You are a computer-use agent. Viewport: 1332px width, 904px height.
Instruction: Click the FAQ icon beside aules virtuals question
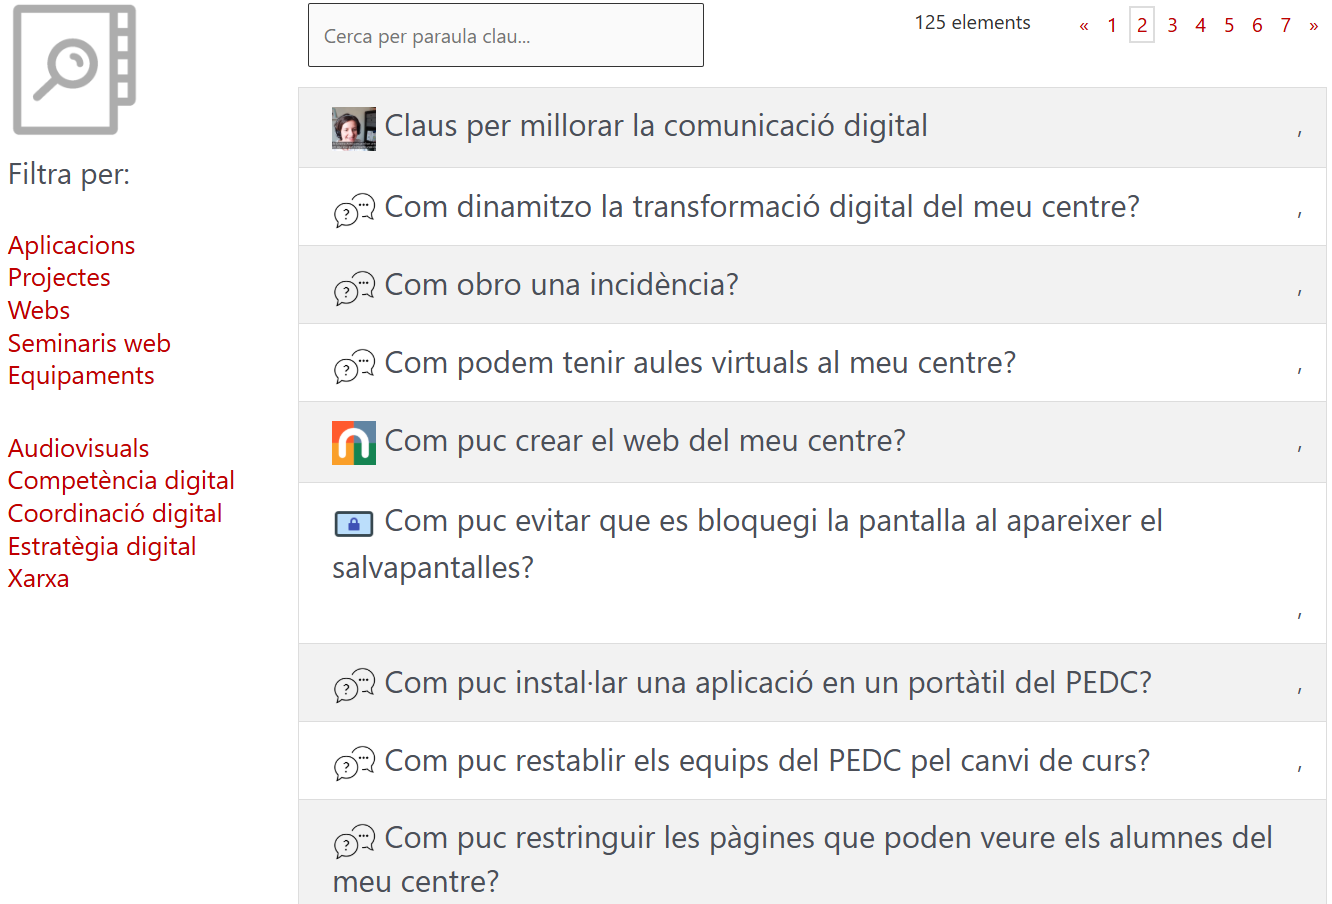click(354, 365)
